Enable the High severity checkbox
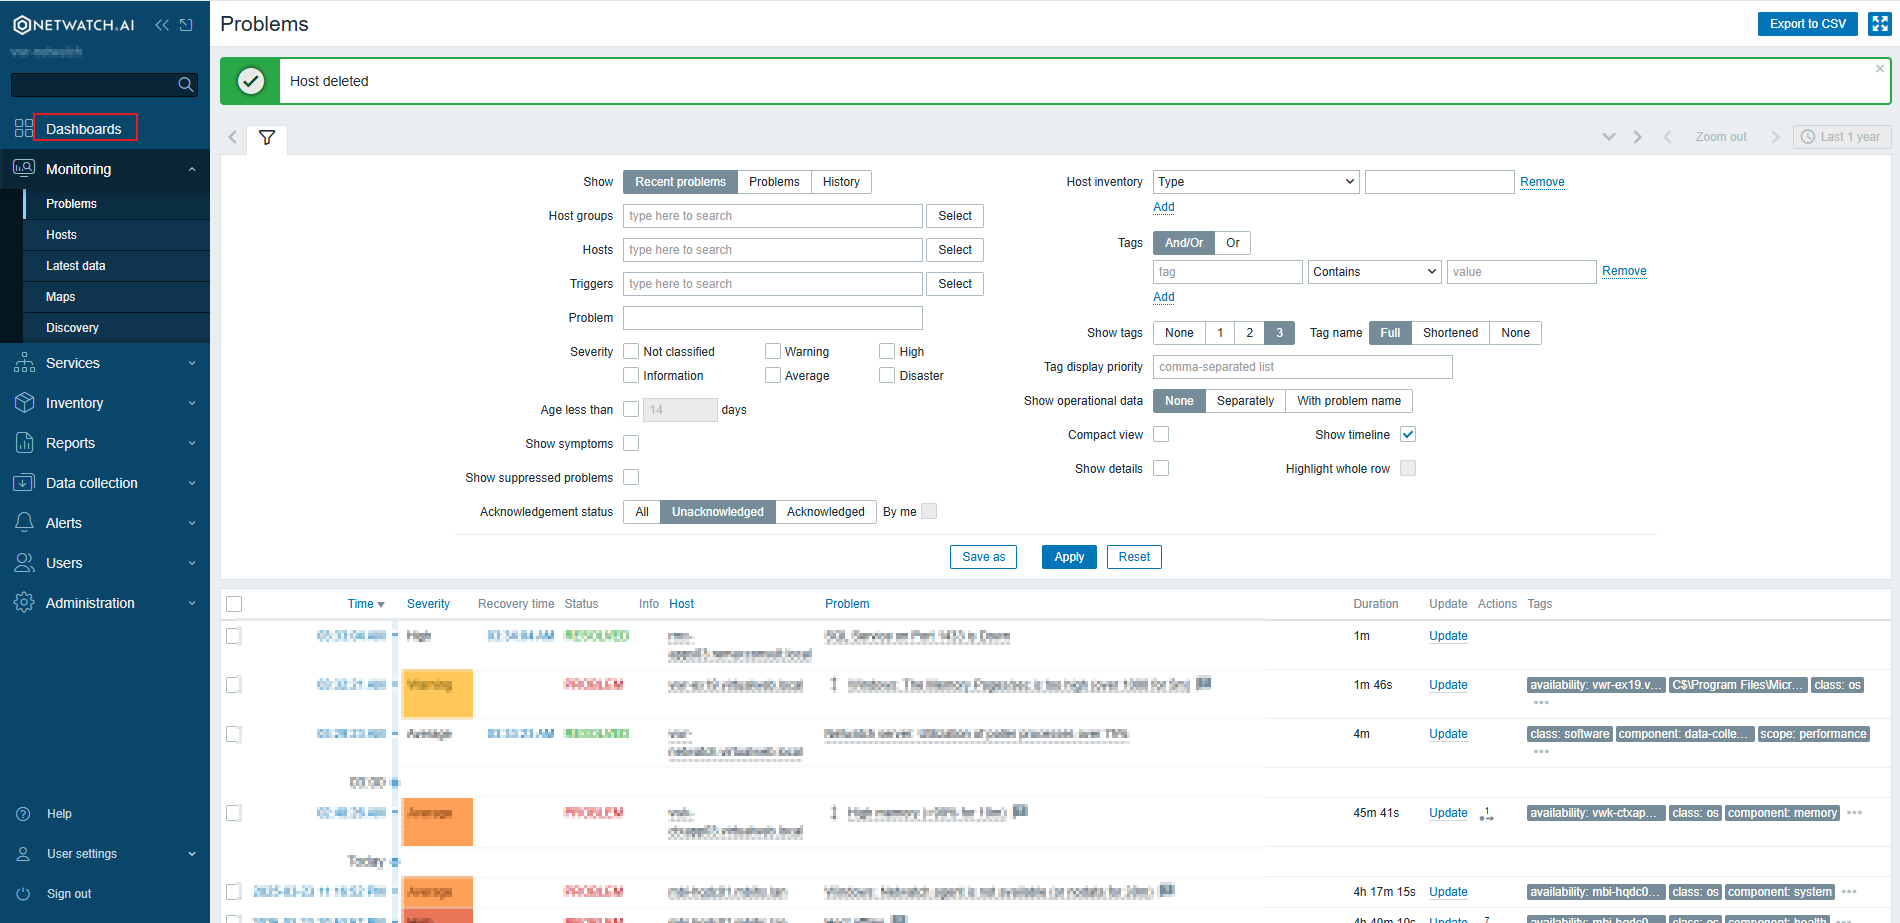 coord(887,350)
